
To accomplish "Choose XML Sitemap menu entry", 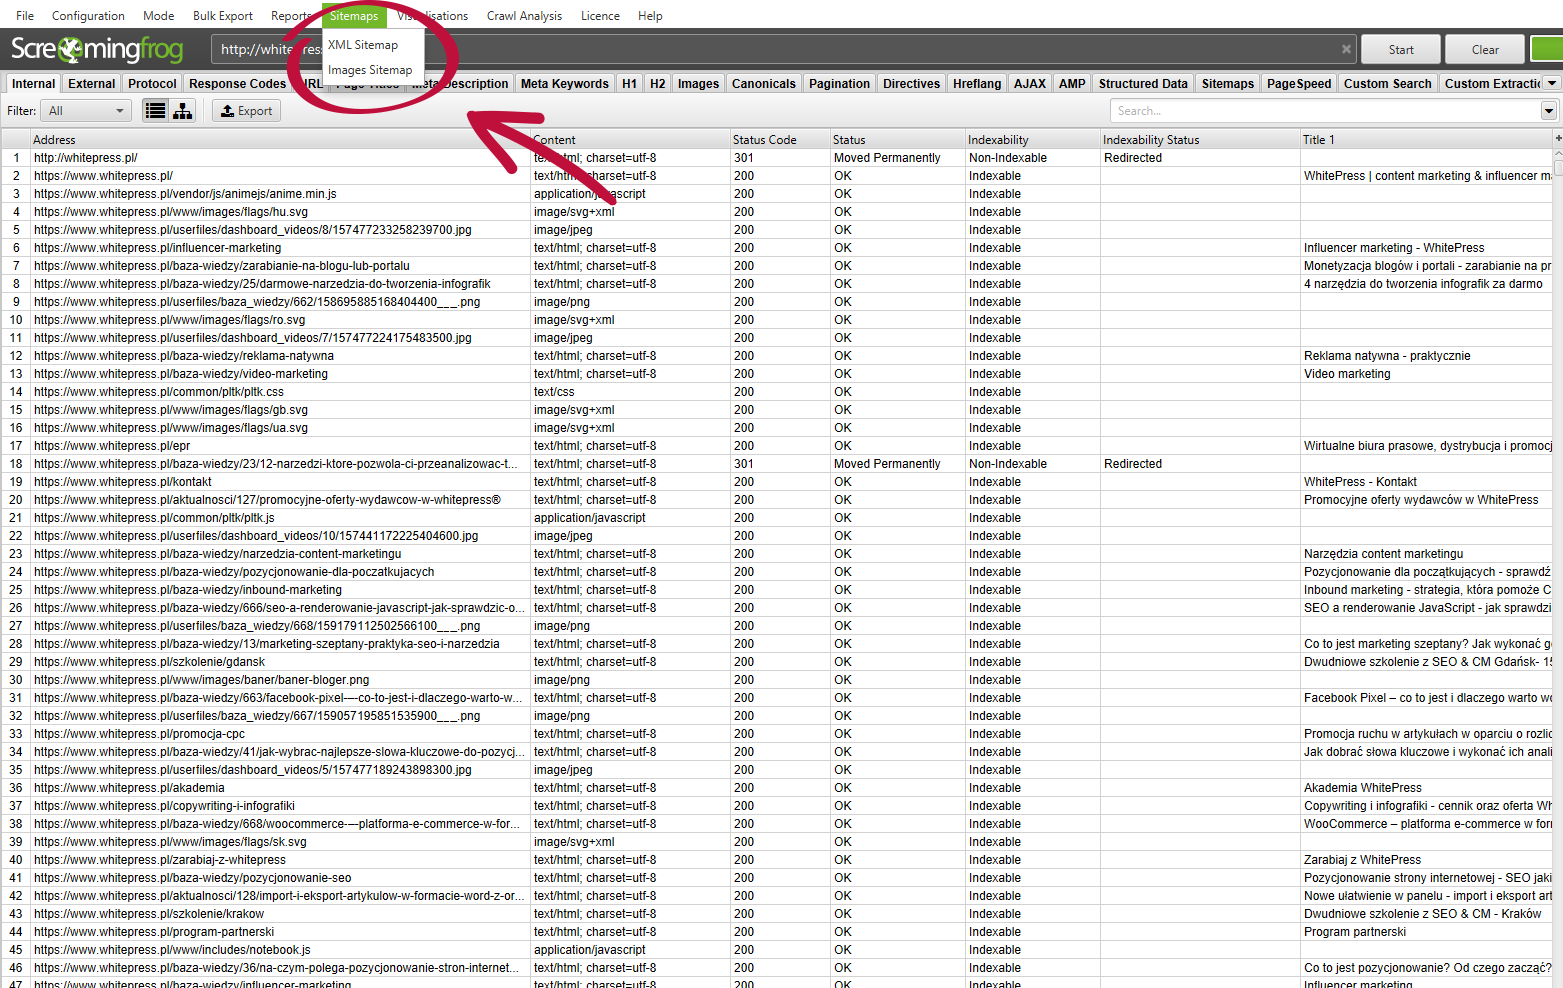I will tap(363, 45).
